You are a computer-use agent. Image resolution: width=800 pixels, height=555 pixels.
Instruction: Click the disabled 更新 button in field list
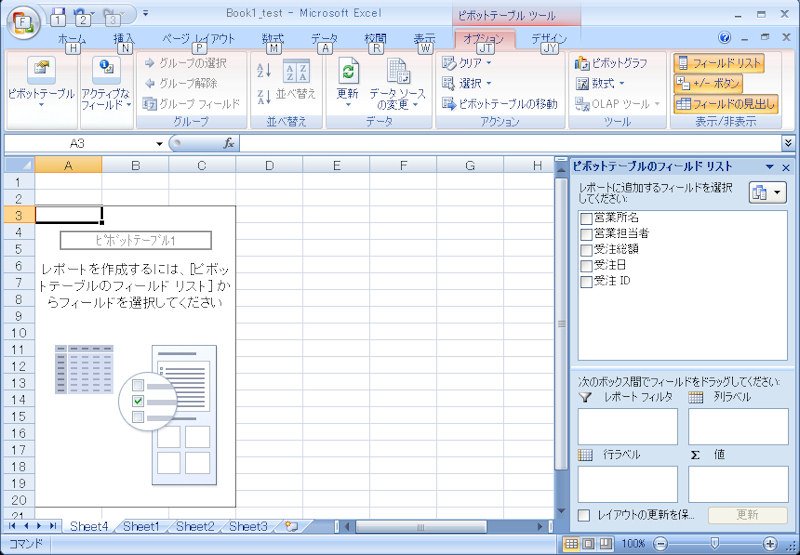pyautogui.click(x=747, y=515)
